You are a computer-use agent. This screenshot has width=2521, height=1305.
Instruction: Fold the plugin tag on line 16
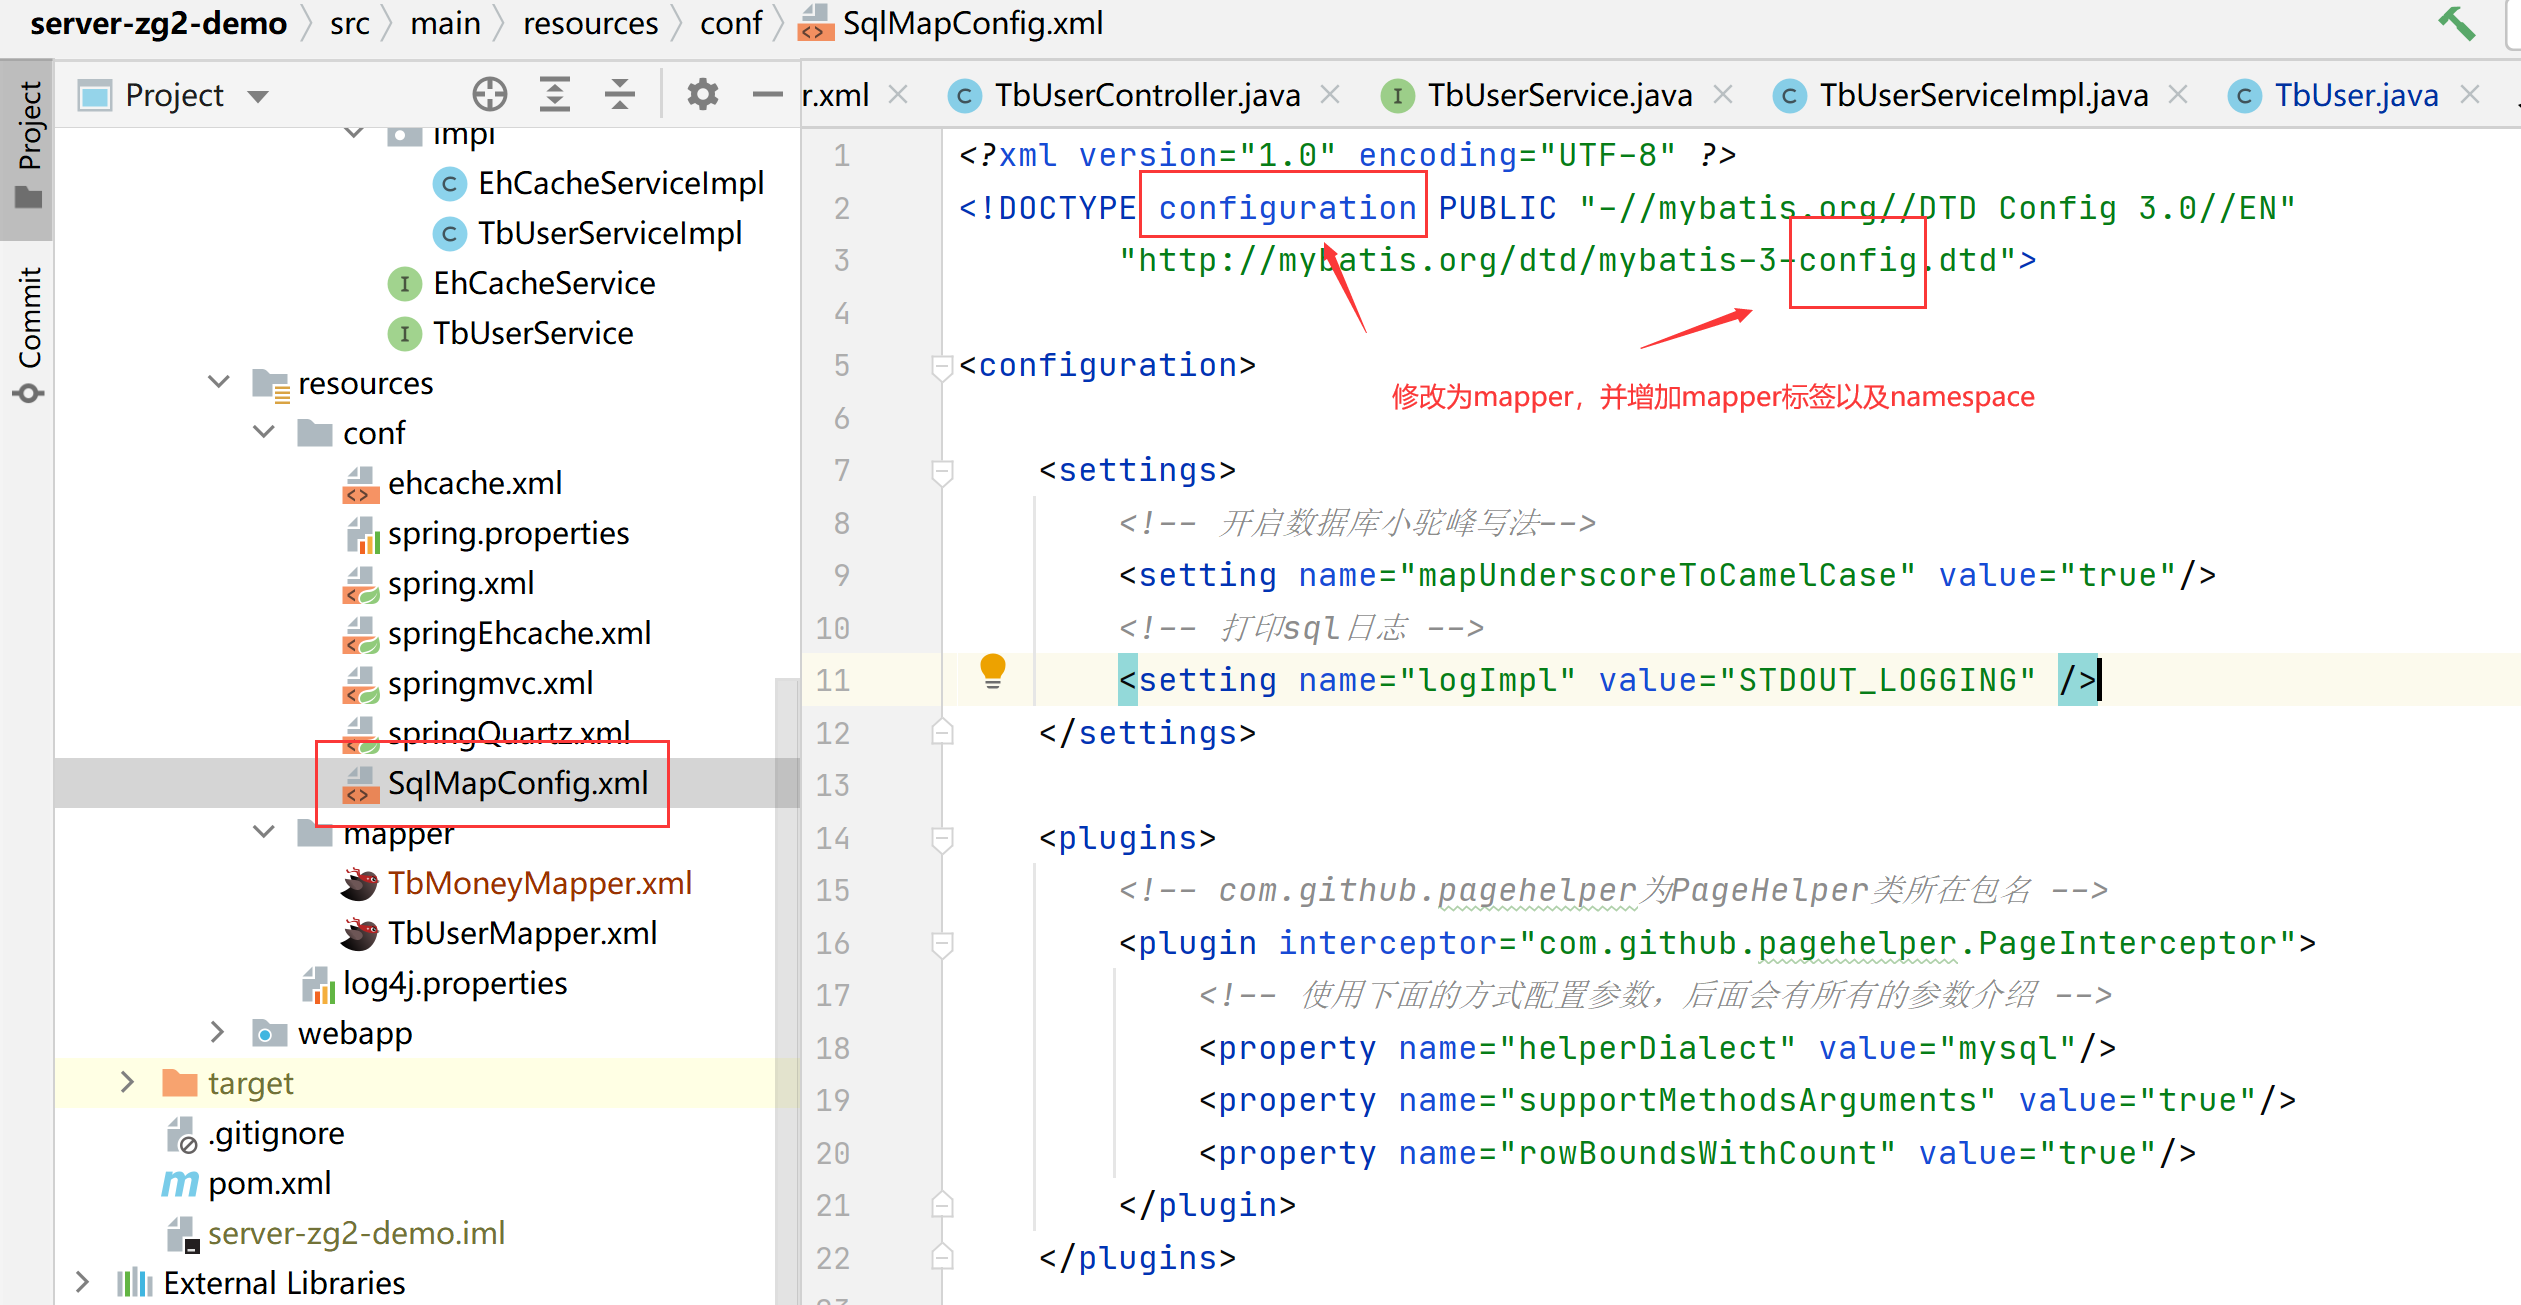coord(941,943)
